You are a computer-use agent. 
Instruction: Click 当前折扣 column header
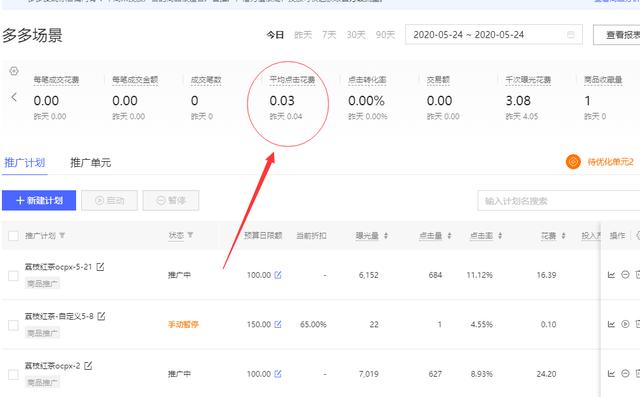pyautogui.click(x=311, y=235)
